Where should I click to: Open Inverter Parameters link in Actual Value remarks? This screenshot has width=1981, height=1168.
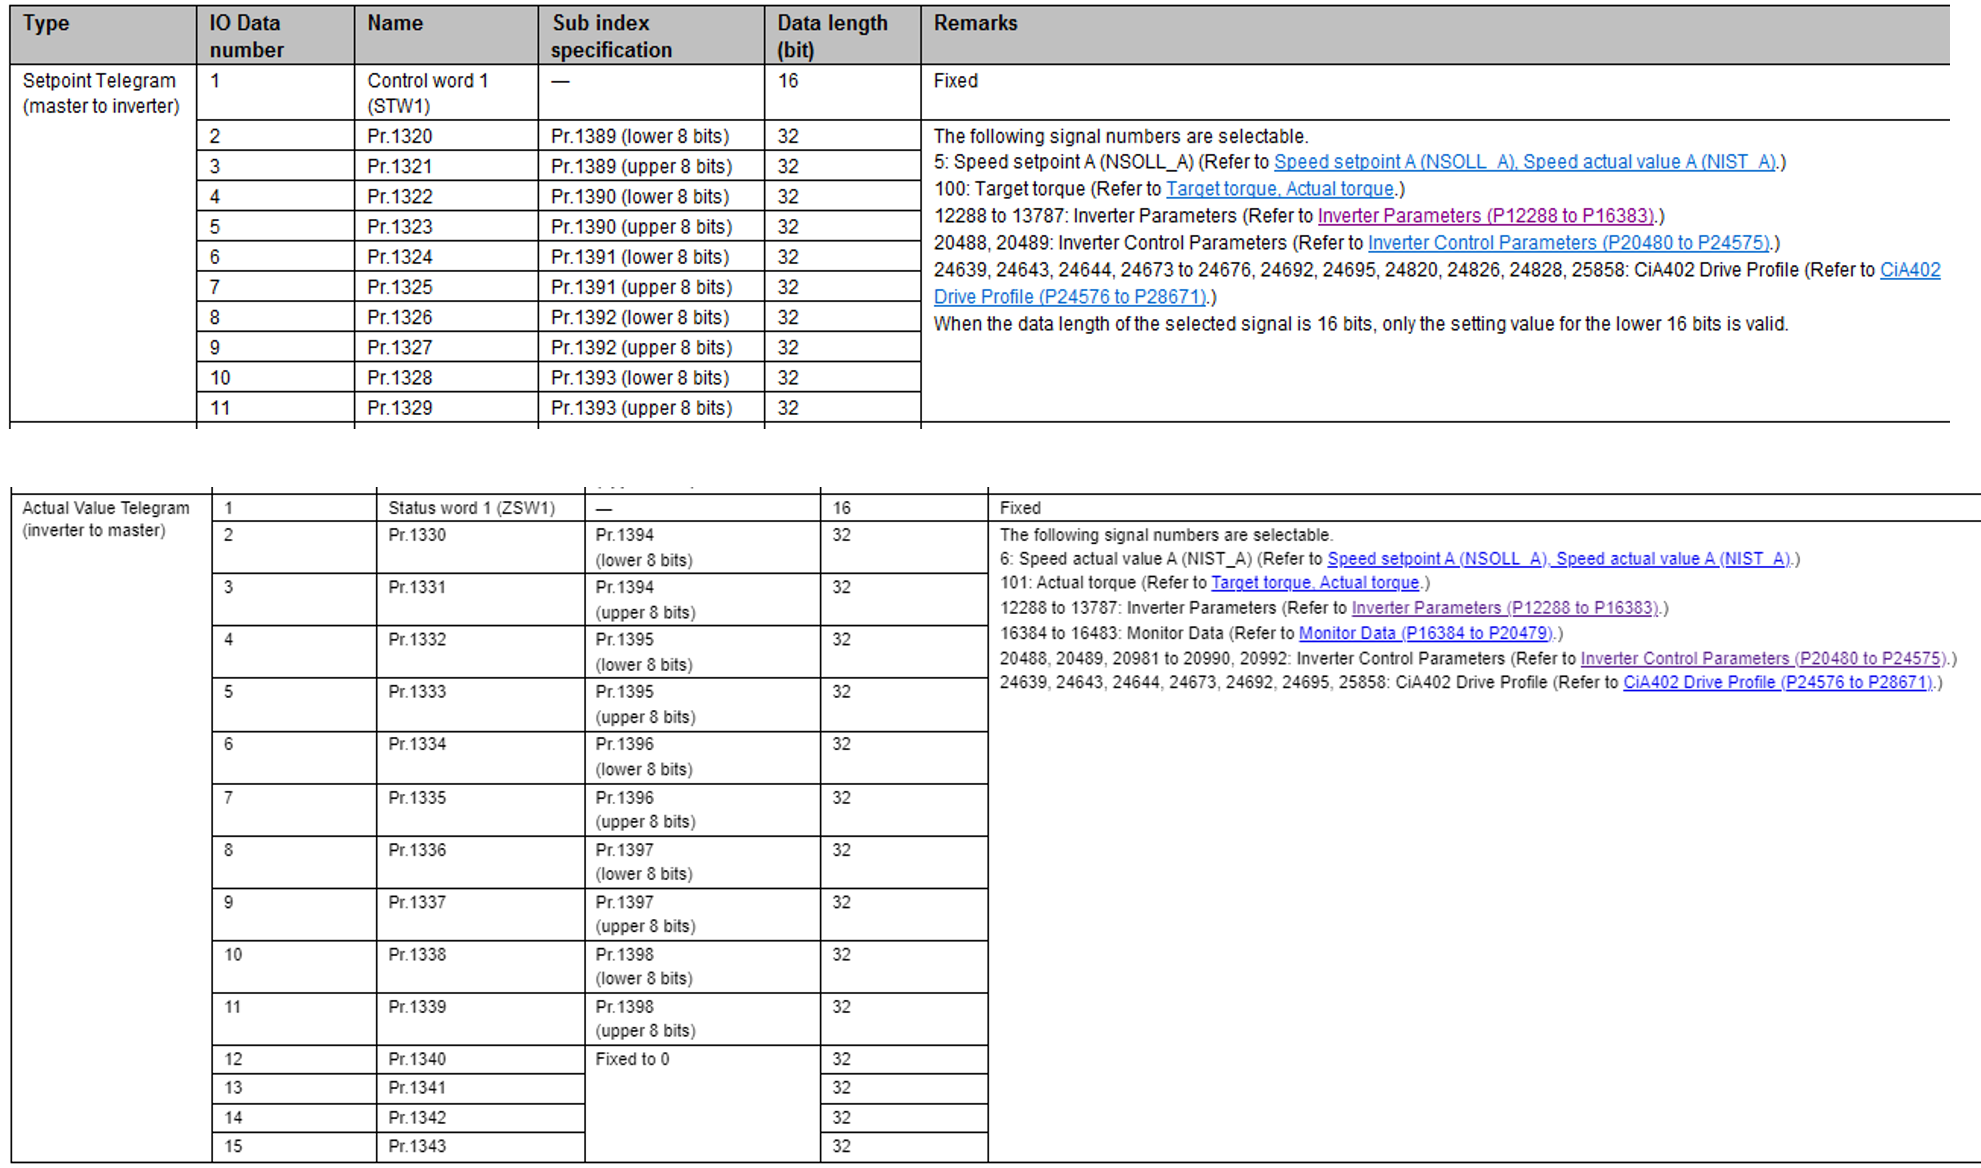pos(1505,608)
